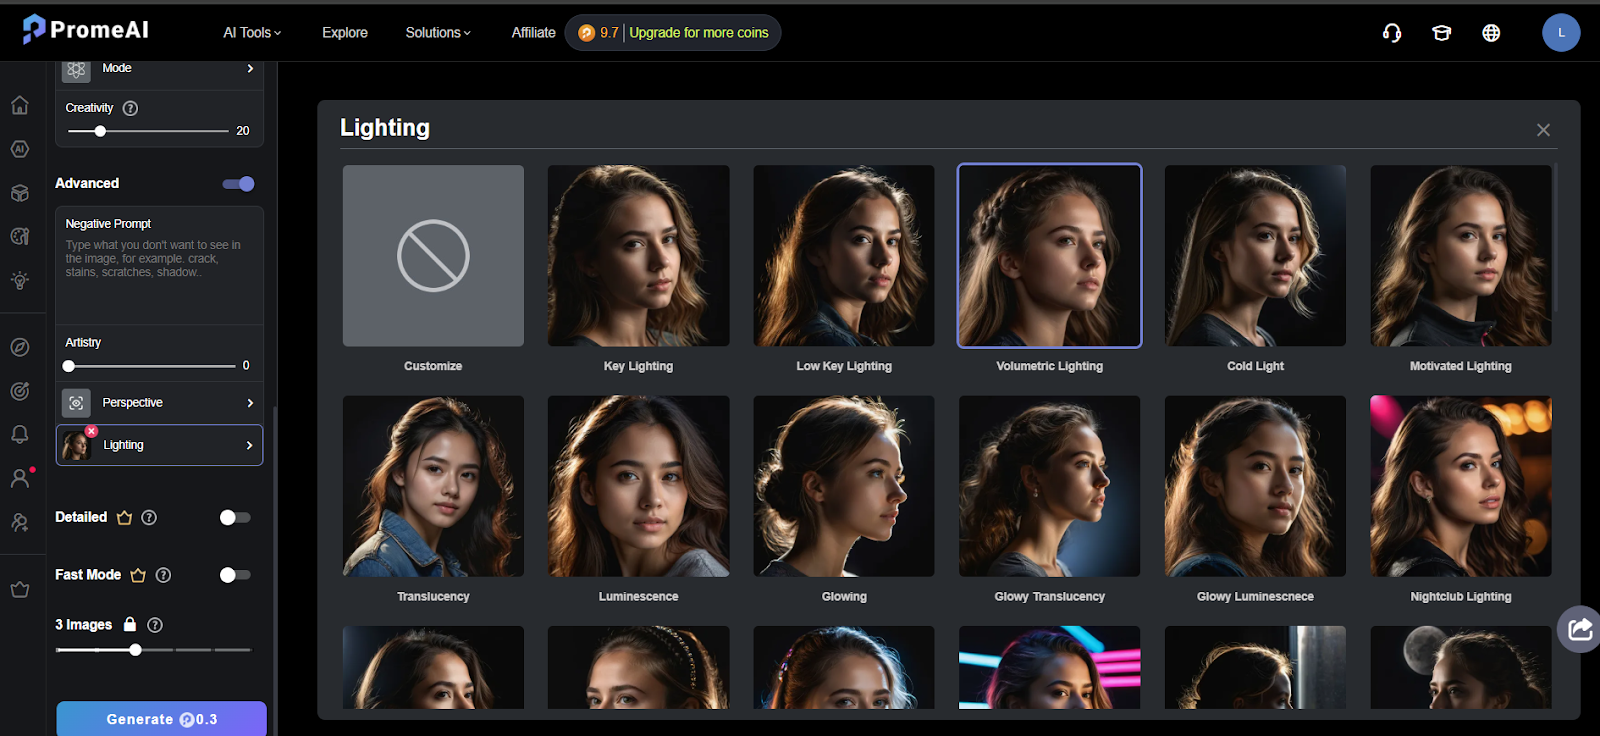Enable the Detailed toggle
This screenshot has height=736, width=1600.
[x=235, y=517]
